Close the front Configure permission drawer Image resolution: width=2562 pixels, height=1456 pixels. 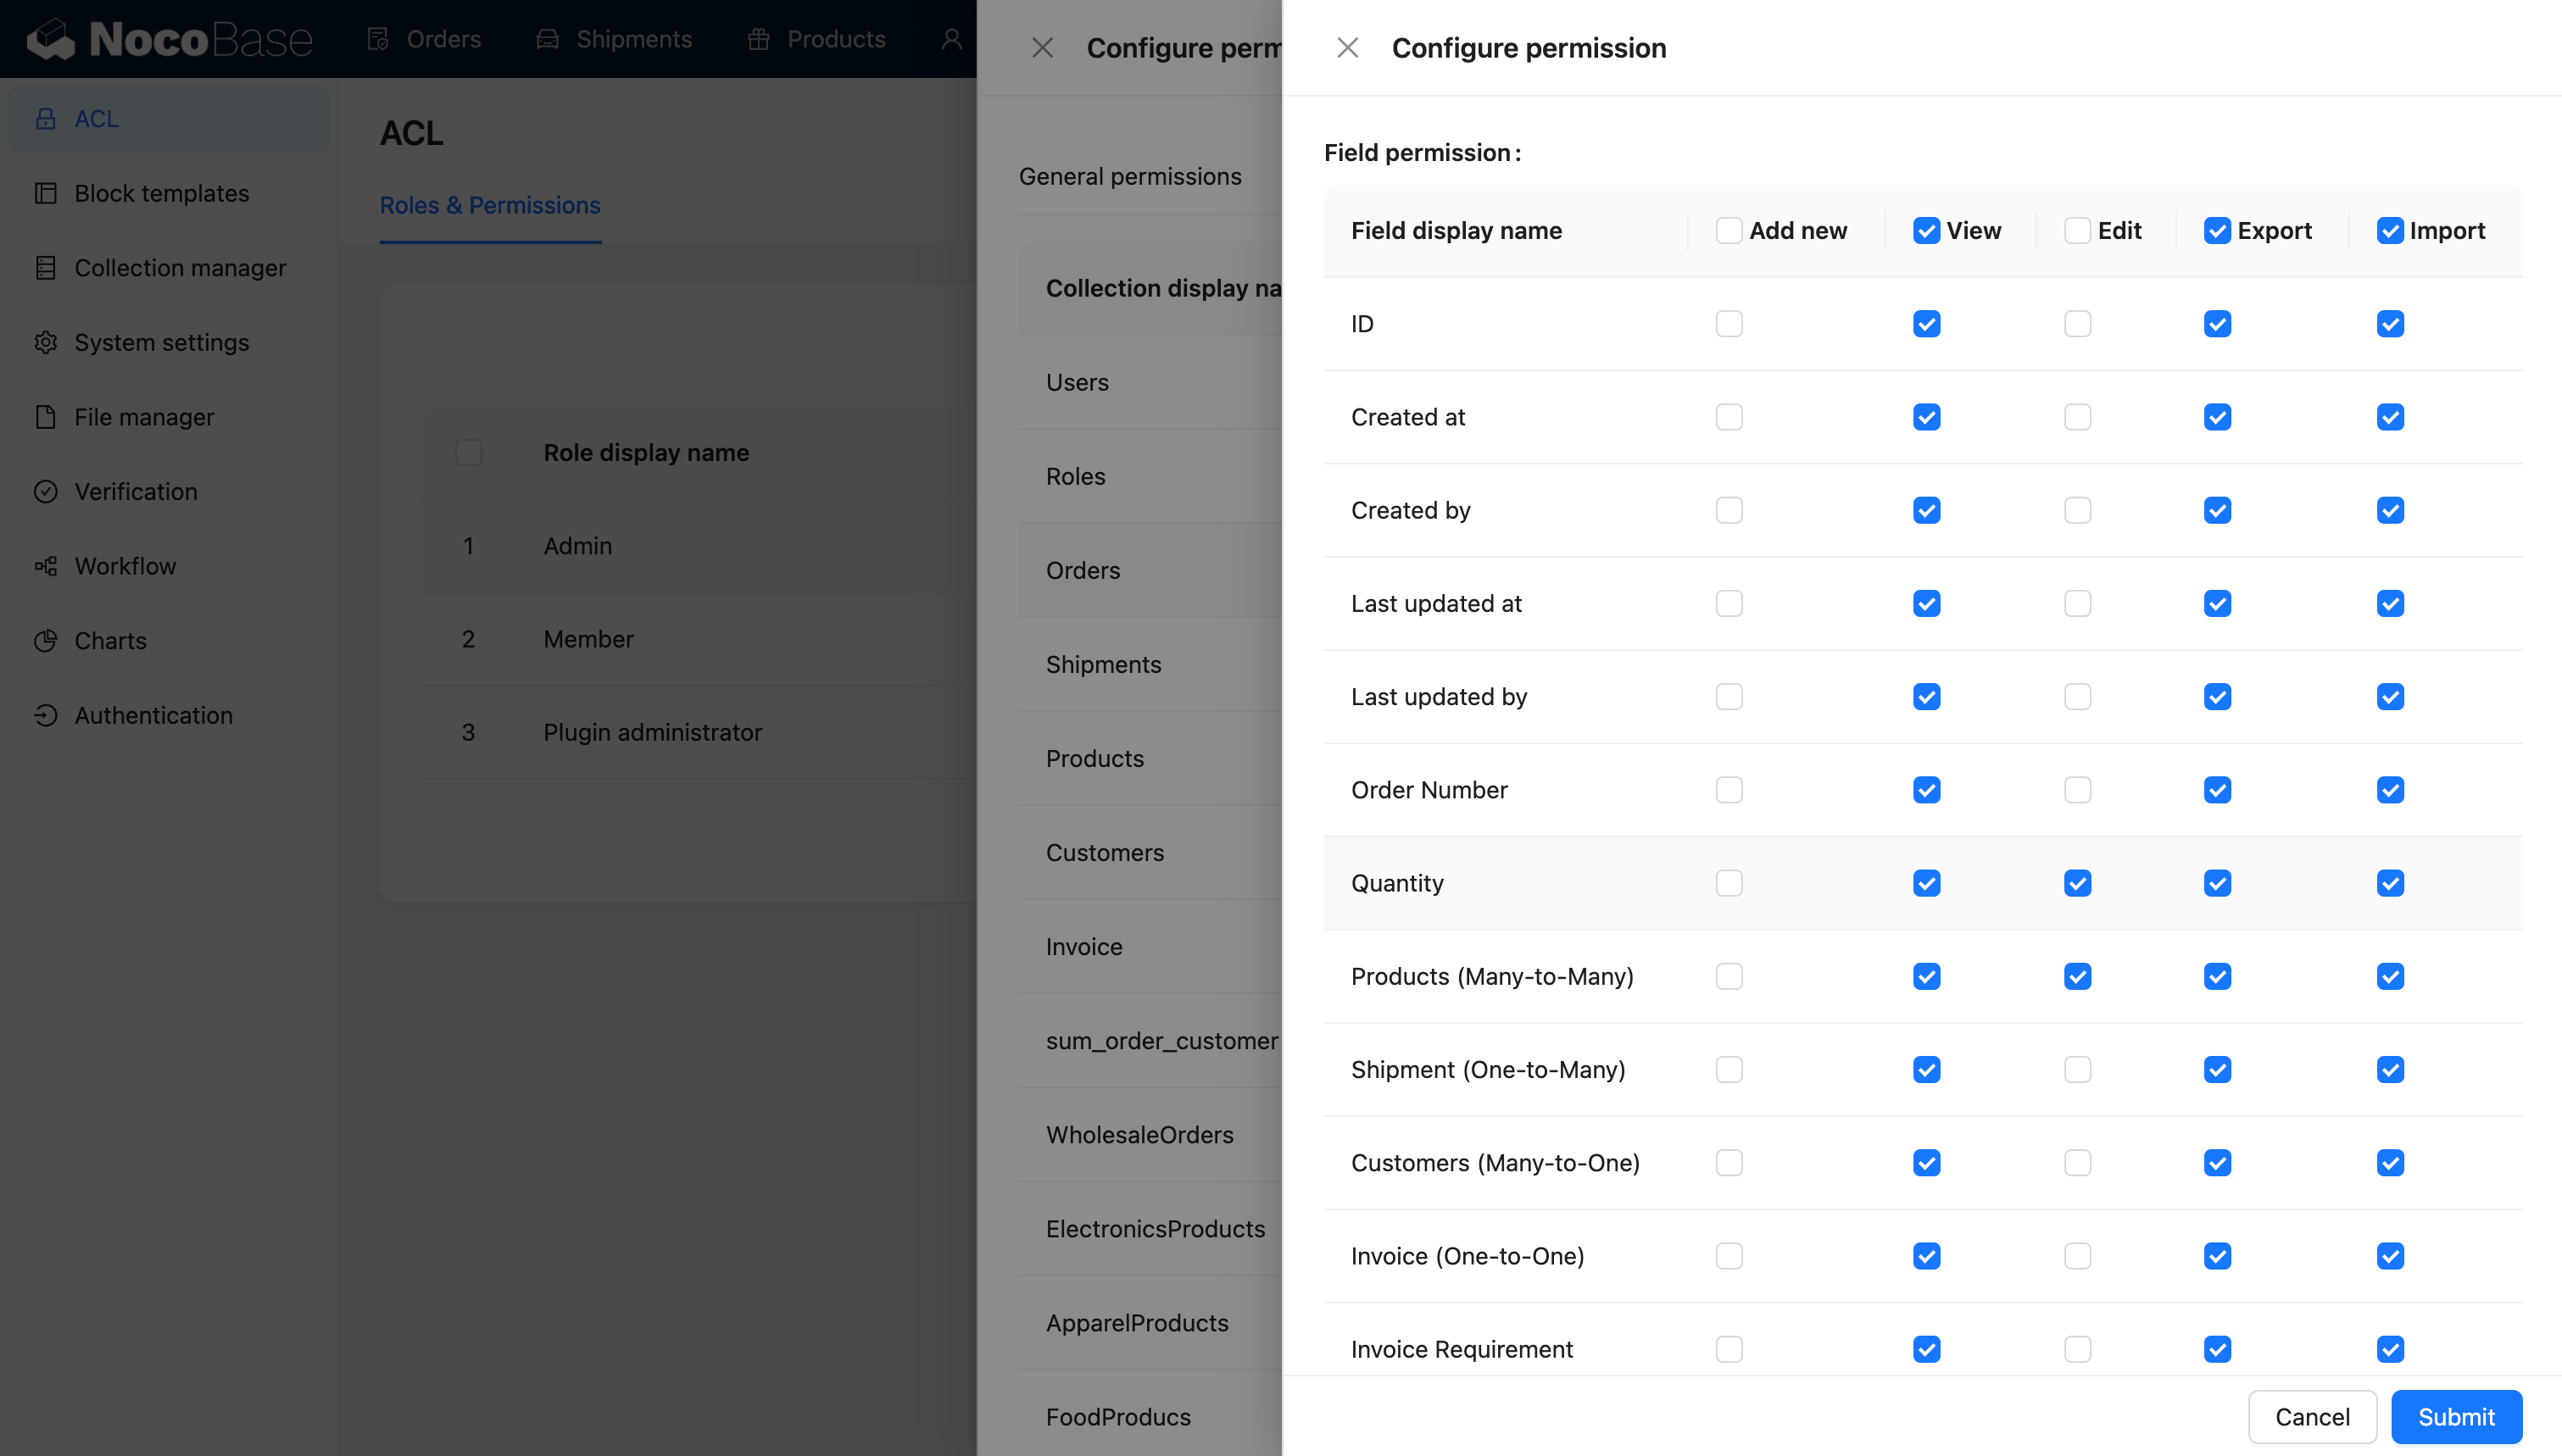tap(1347, 48)
